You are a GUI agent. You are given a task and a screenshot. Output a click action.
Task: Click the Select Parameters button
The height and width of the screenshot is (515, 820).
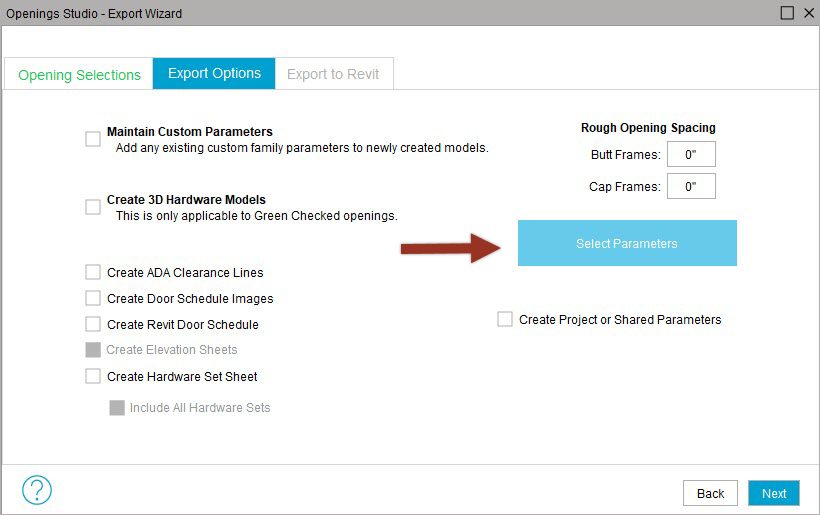(x=627, y=243)
